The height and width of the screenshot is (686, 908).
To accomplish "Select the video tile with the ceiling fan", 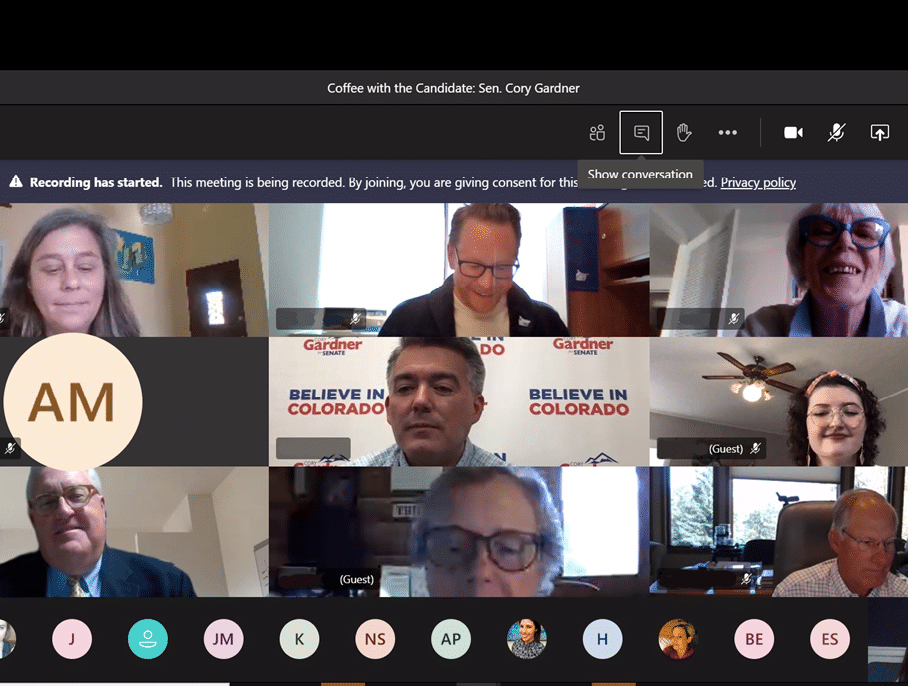I will pos(778,402).
